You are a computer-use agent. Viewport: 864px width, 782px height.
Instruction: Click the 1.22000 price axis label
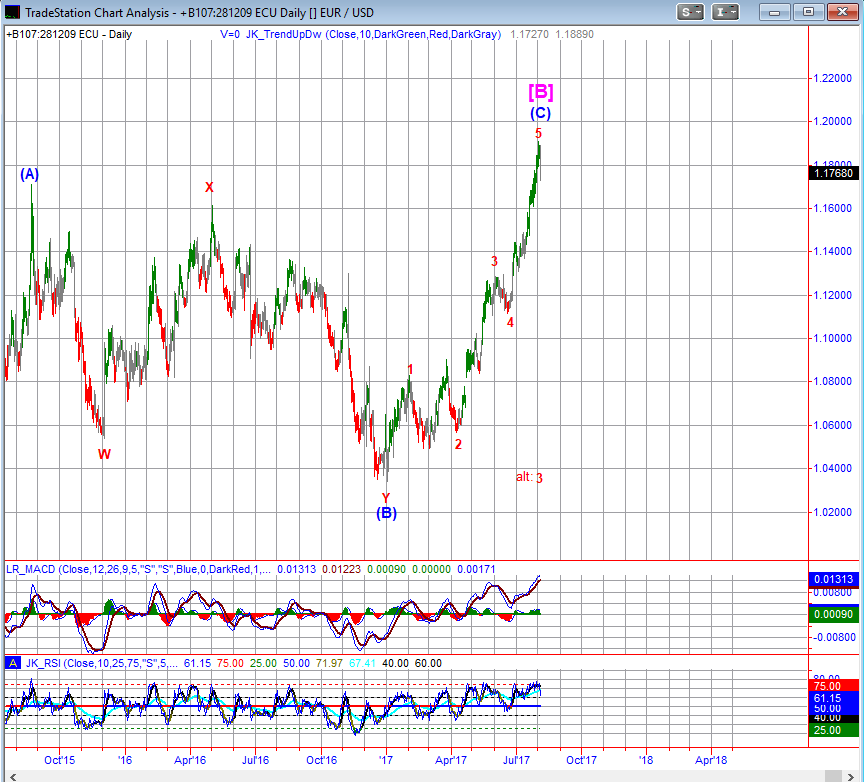tap(833, 78)
